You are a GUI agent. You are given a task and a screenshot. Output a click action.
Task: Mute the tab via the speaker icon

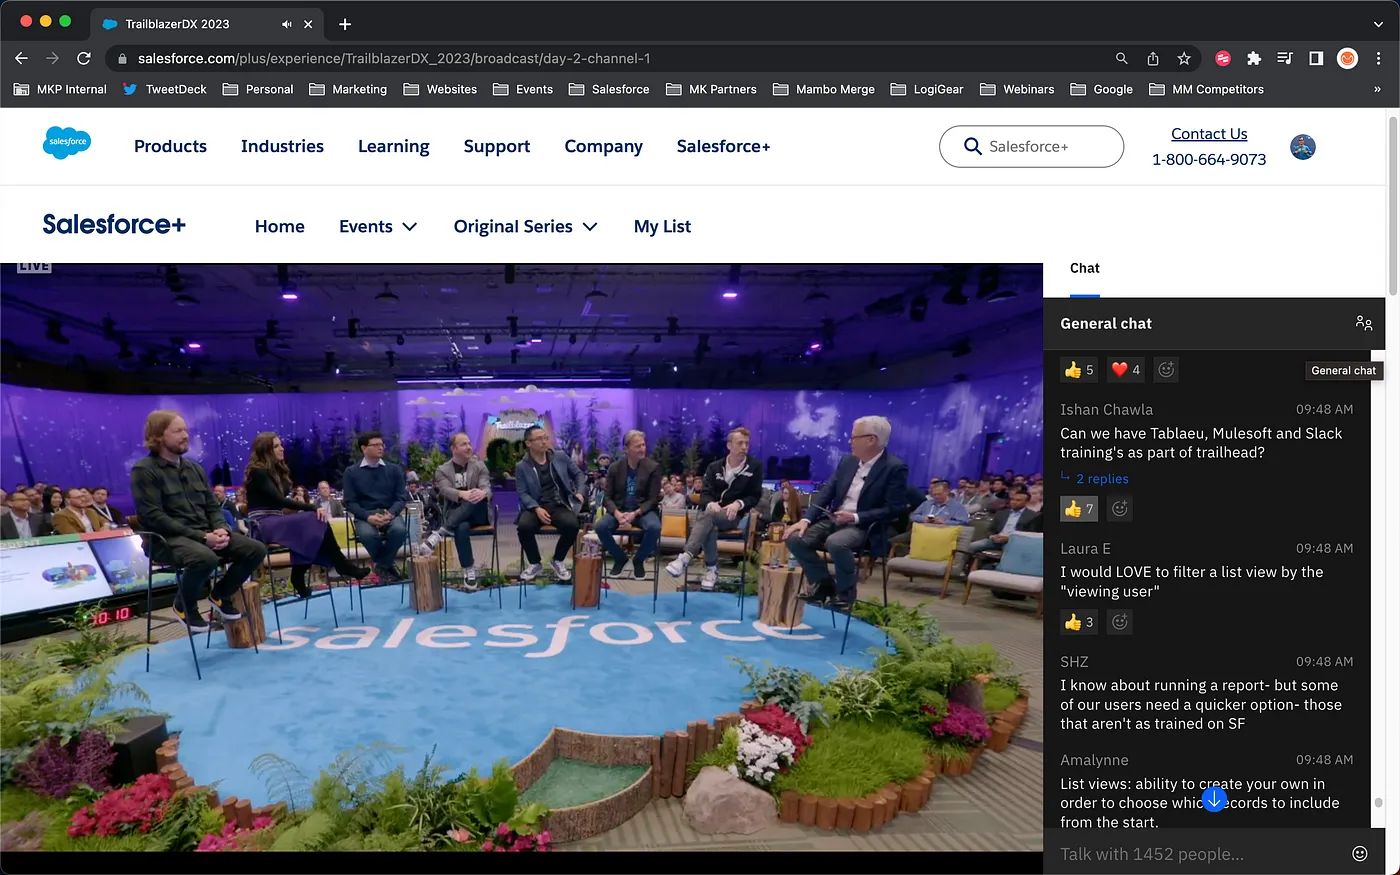[287, 24]
